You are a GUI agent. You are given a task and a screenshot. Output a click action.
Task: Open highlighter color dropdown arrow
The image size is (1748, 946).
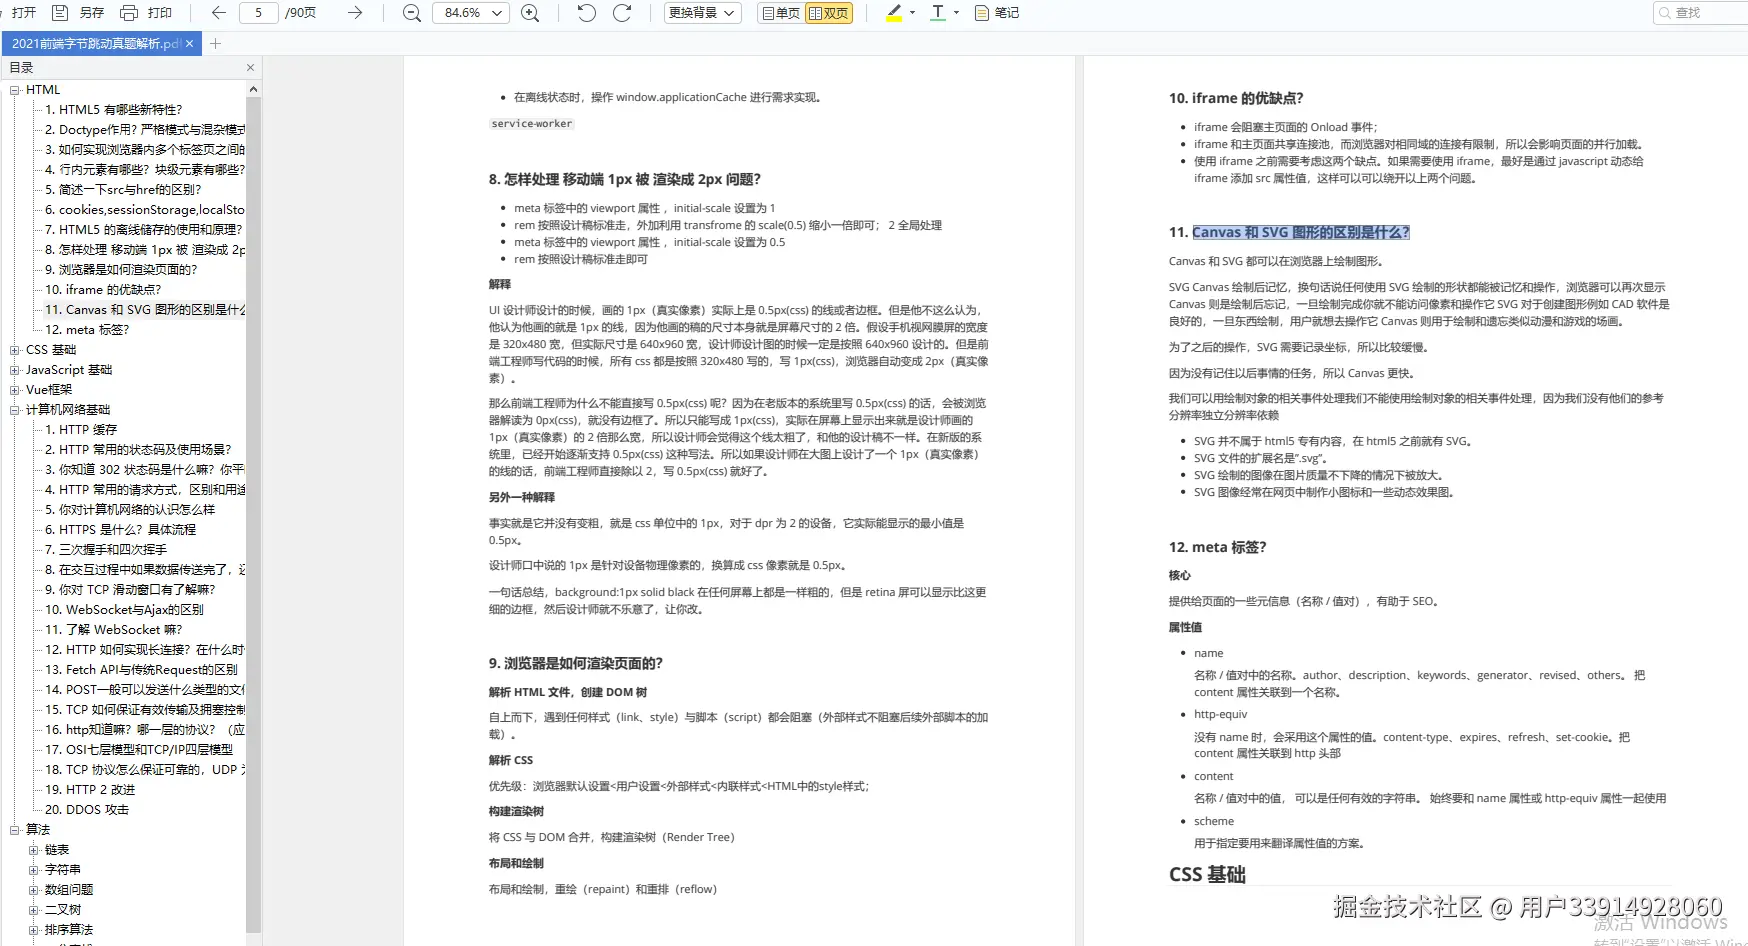(x=912, y=13)
